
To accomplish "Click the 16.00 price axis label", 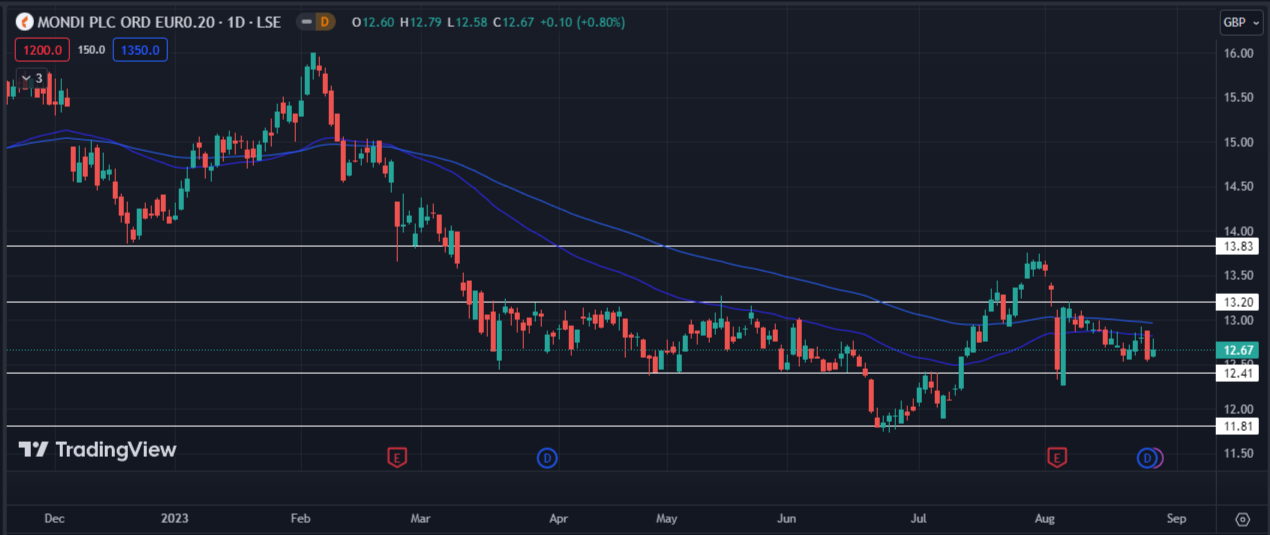I will pos(1239,53).
